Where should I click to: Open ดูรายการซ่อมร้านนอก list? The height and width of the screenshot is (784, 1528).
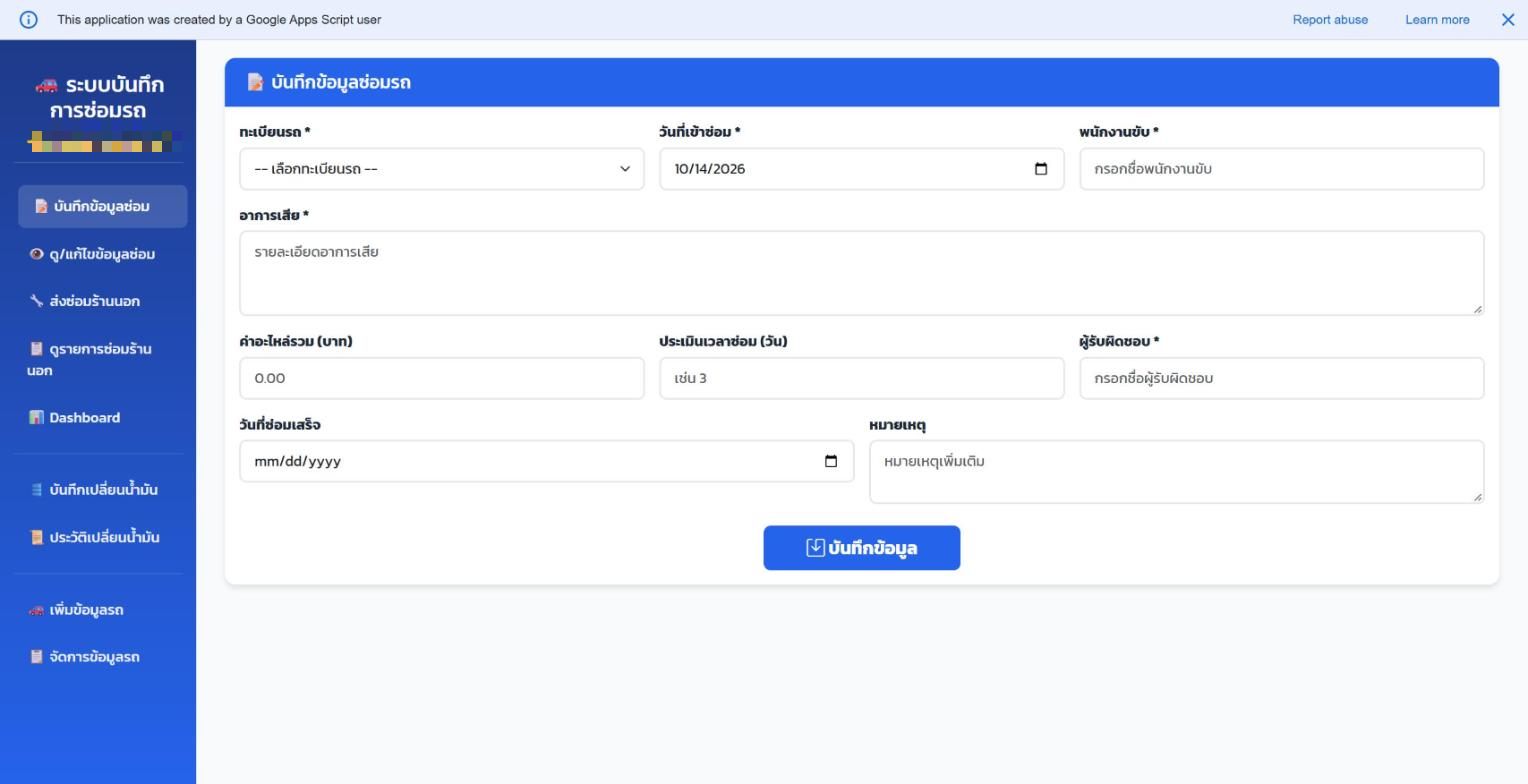coord(102,359)
